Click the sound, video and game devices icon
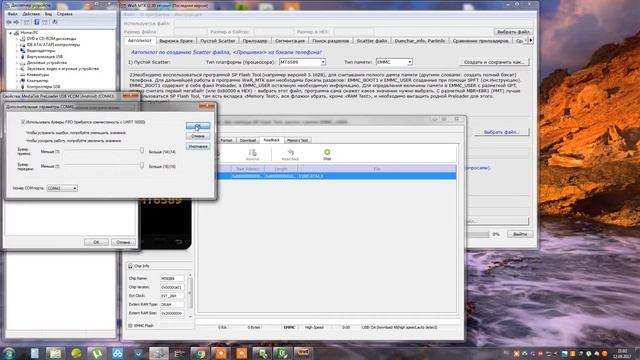This screenshot has height=360, width=640. click(23, 69)
